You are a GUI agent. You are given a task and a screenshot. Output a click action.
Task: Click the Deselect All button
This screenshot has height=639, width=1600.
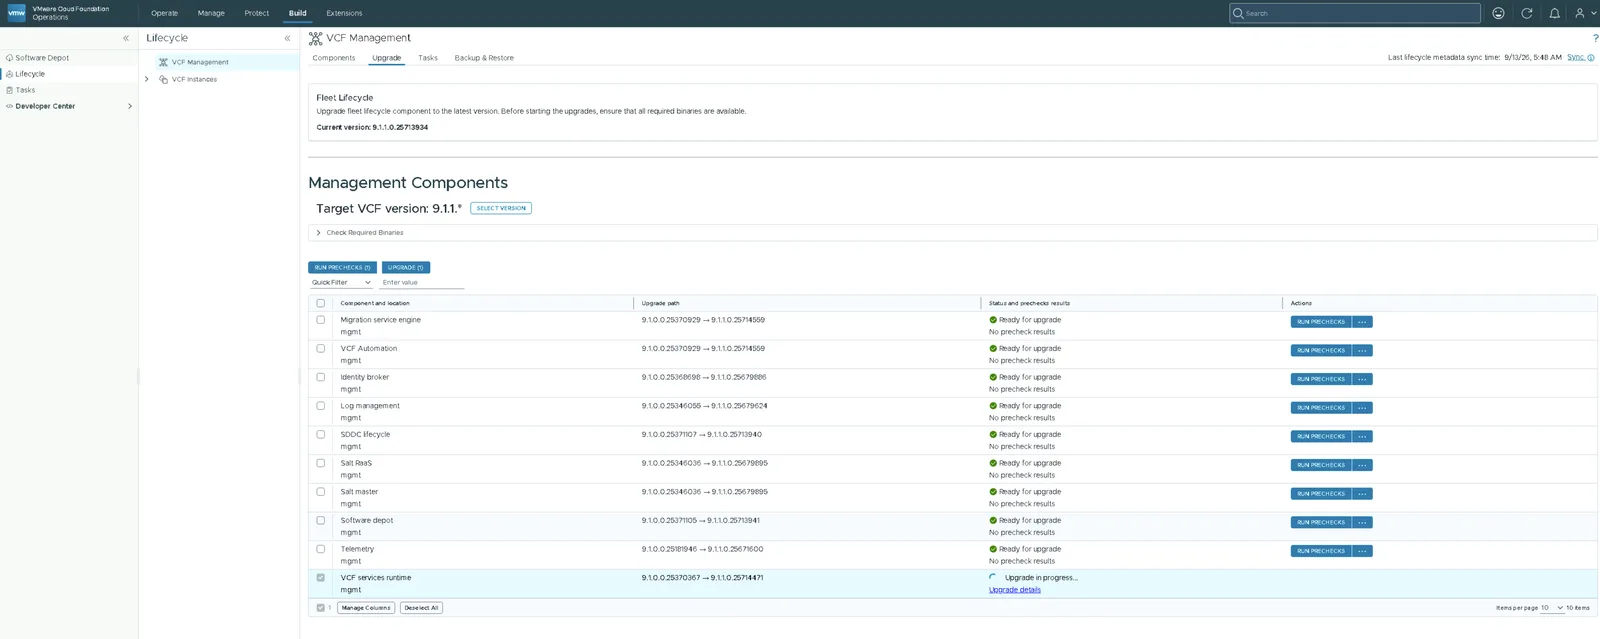[x=421, y=608]
